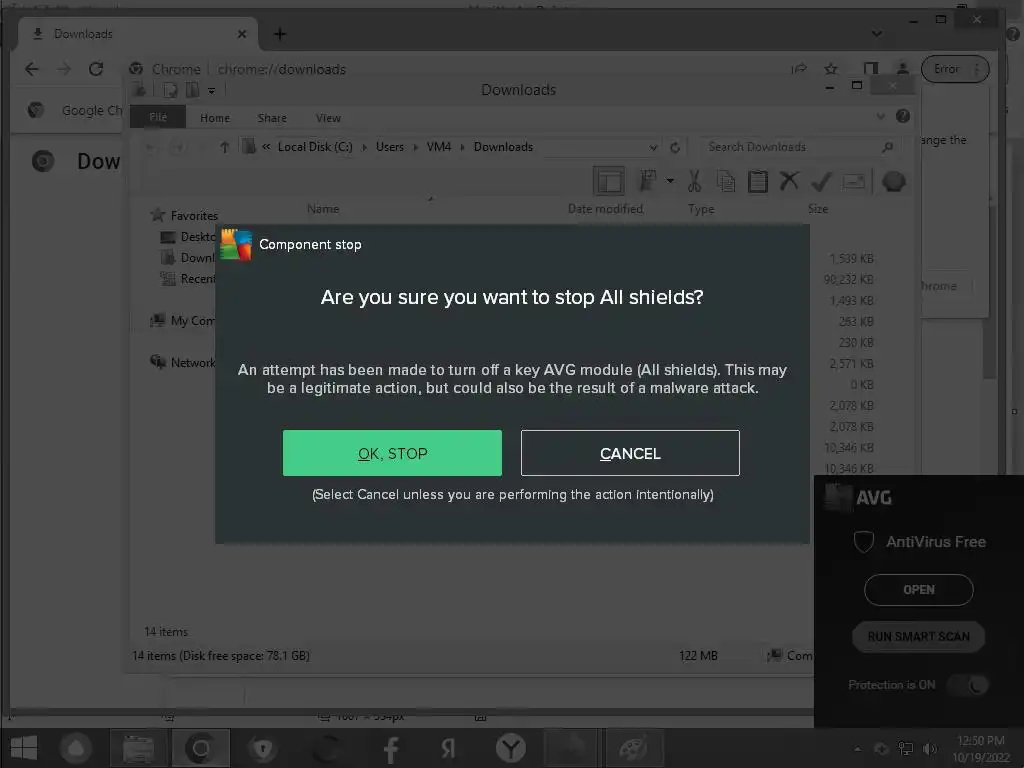1024x768 pixels.
Task: Click the Copy toolbar icon
Action: pyautogui.click(x=726, y=181)
